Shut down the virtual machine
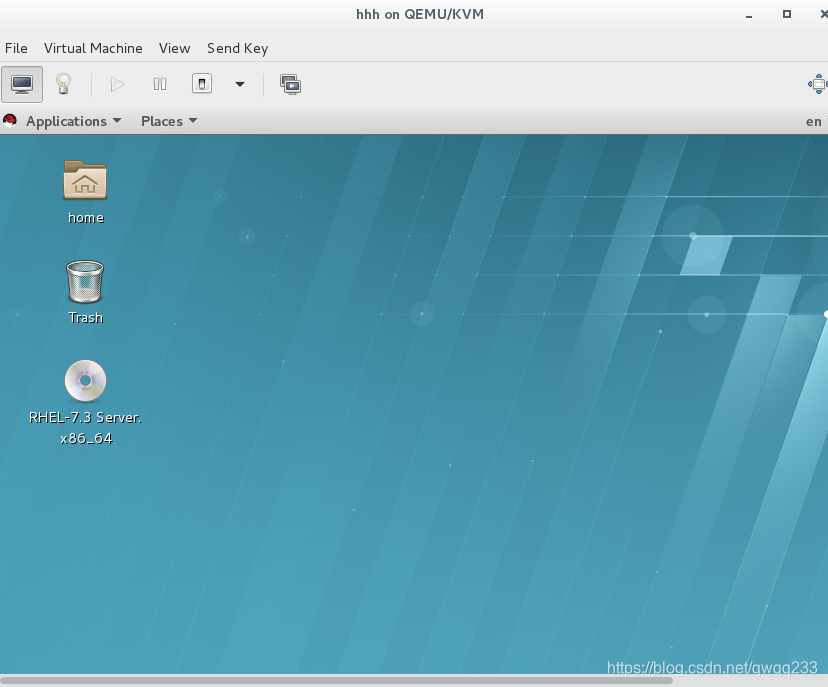Viewport: 828px width, 687px height. pyautogui.click(x=202, y=84)
